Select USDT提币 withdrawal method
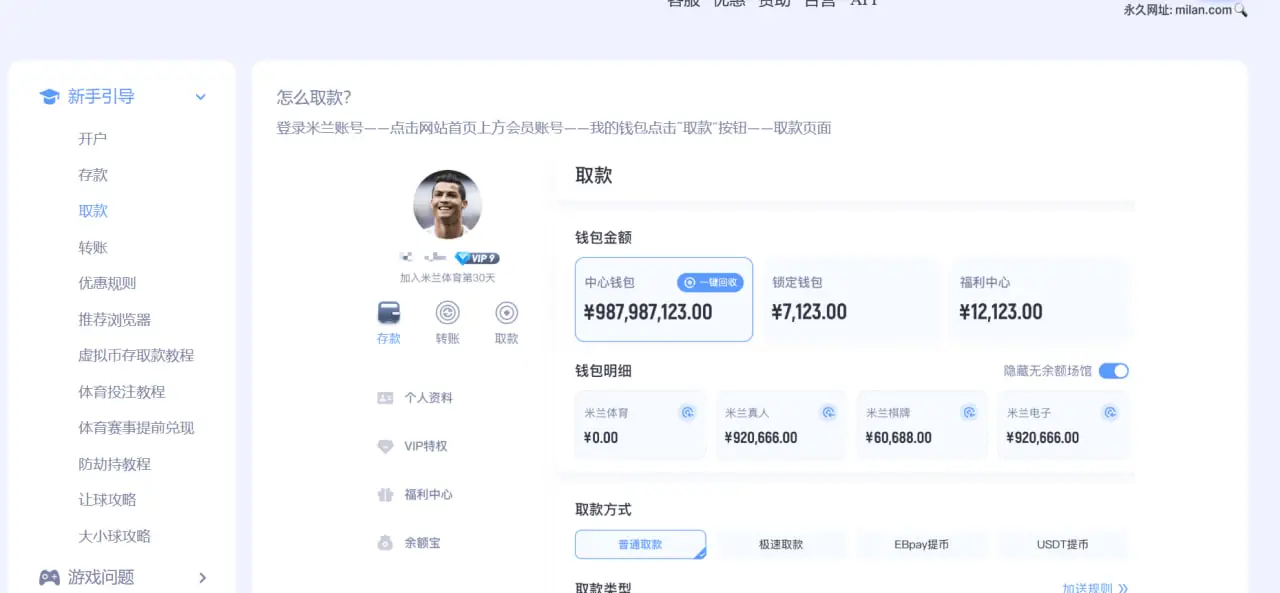 pos(1062,545)
